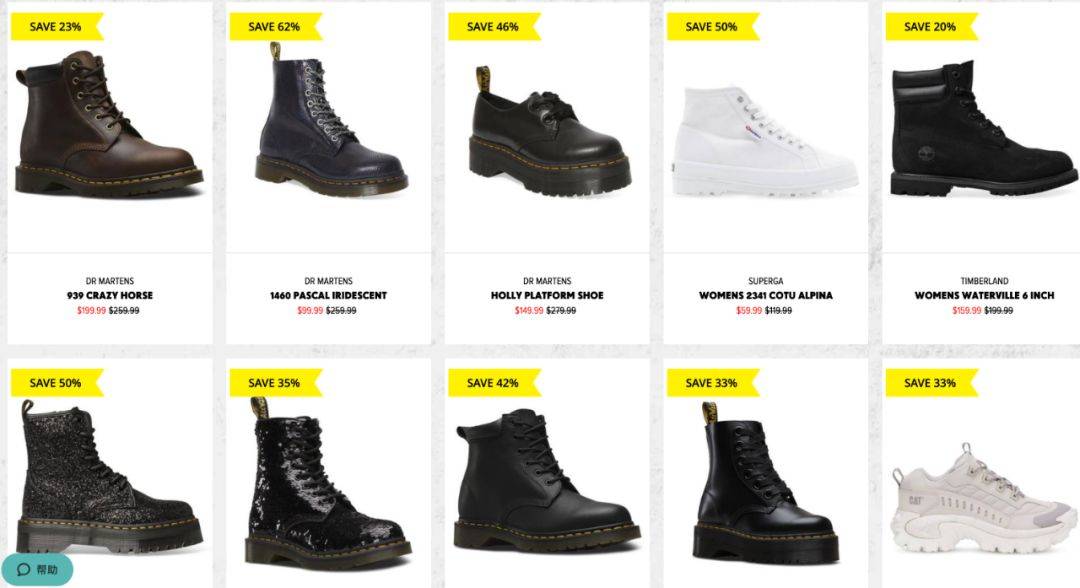
Task: Open Womens Waterville 6 Inch product title
Action: tap(984, 295)
